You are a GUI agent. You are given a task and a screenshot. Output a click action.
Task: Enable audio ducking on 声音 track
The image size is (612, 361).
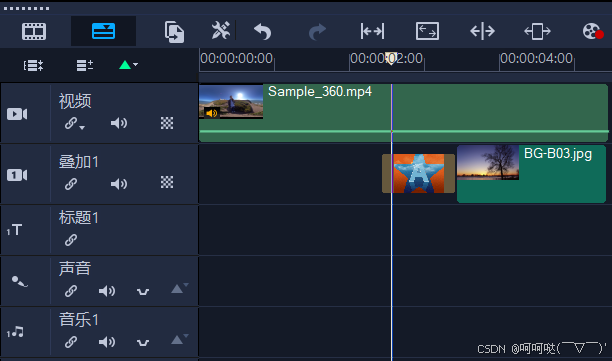point(143,292)
